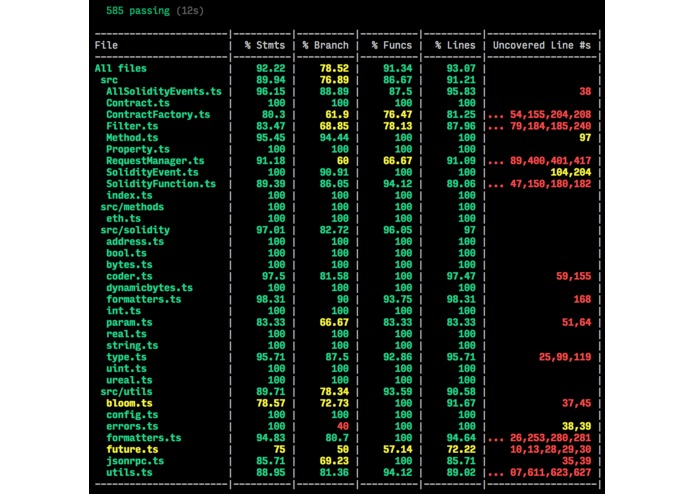Select the yellow 'future.ts' file name
The height and width of the screenshot is (494, 695).
[132, 449]
